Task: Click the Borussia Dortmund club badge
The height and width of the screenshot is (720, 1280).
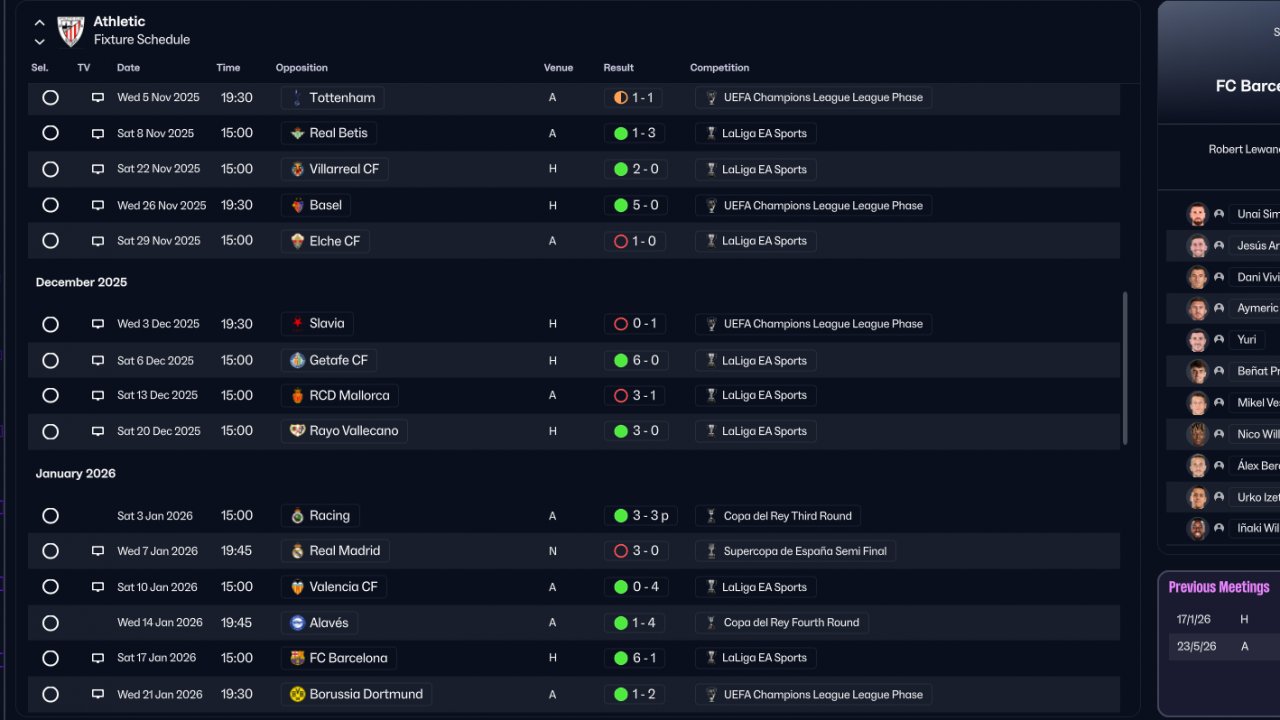Action: 297,694
